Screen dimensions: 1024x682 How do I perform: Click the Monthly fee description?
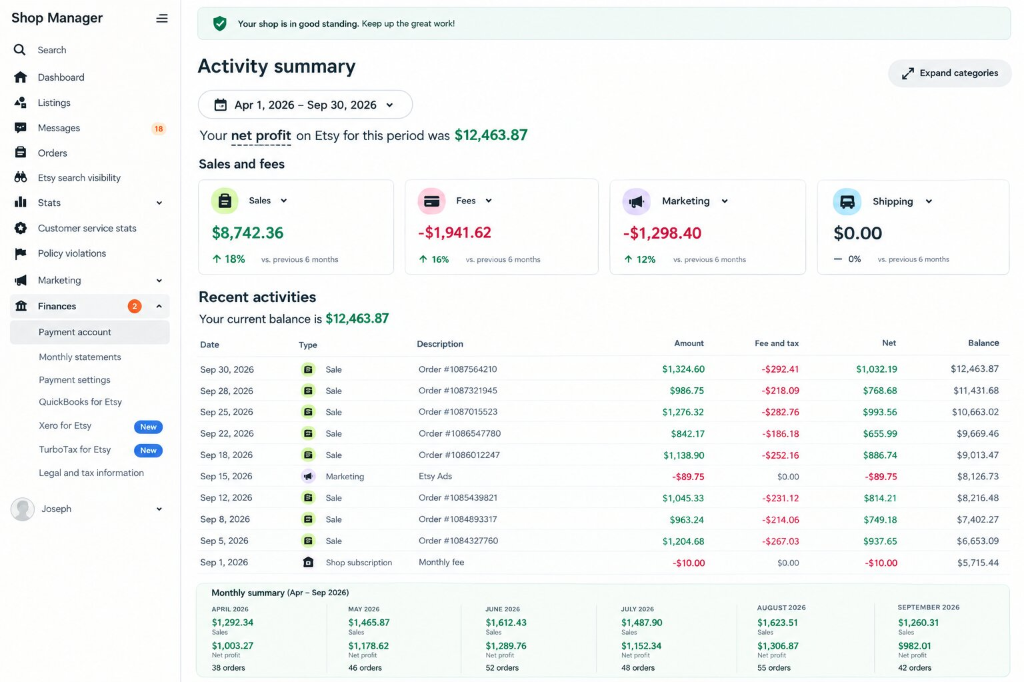[x=441, y=562]
